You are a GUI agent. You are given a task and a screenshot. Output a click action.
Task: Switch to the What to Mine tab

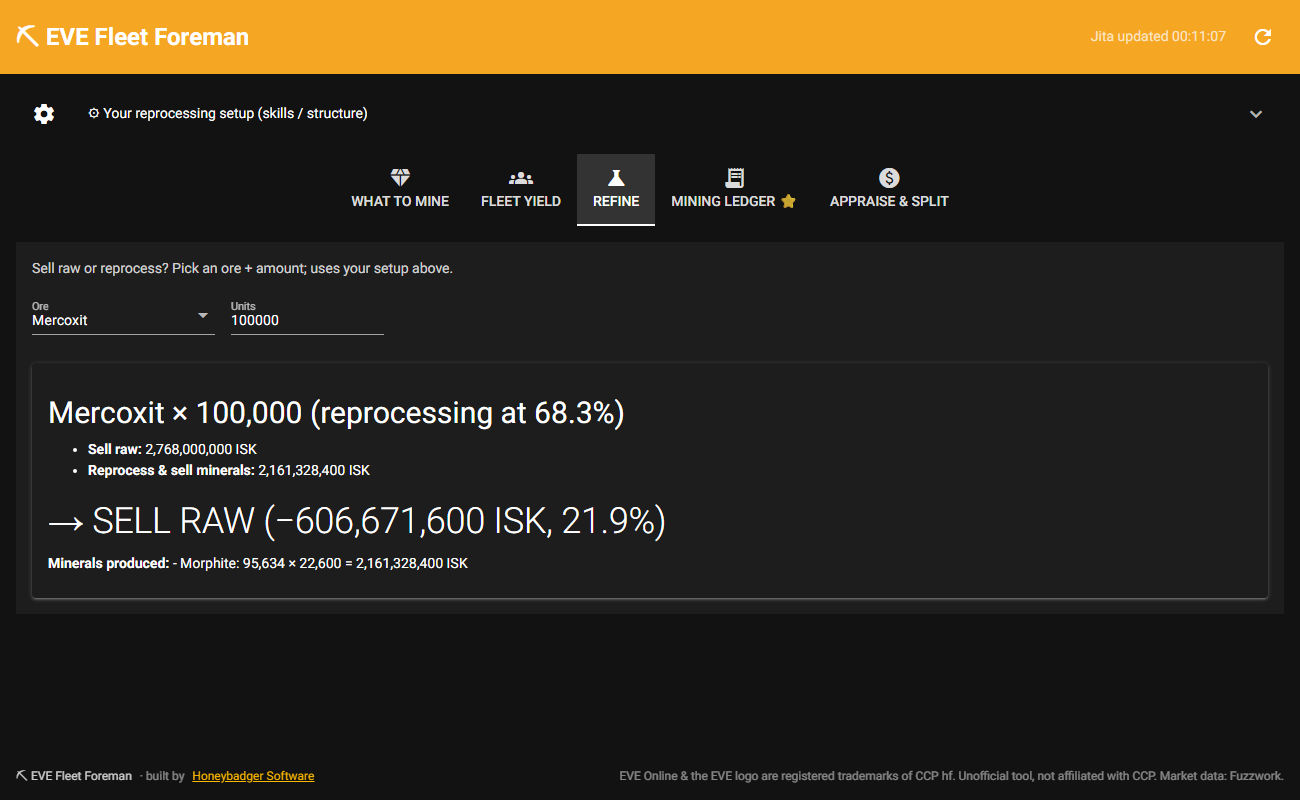pos(400,190)
